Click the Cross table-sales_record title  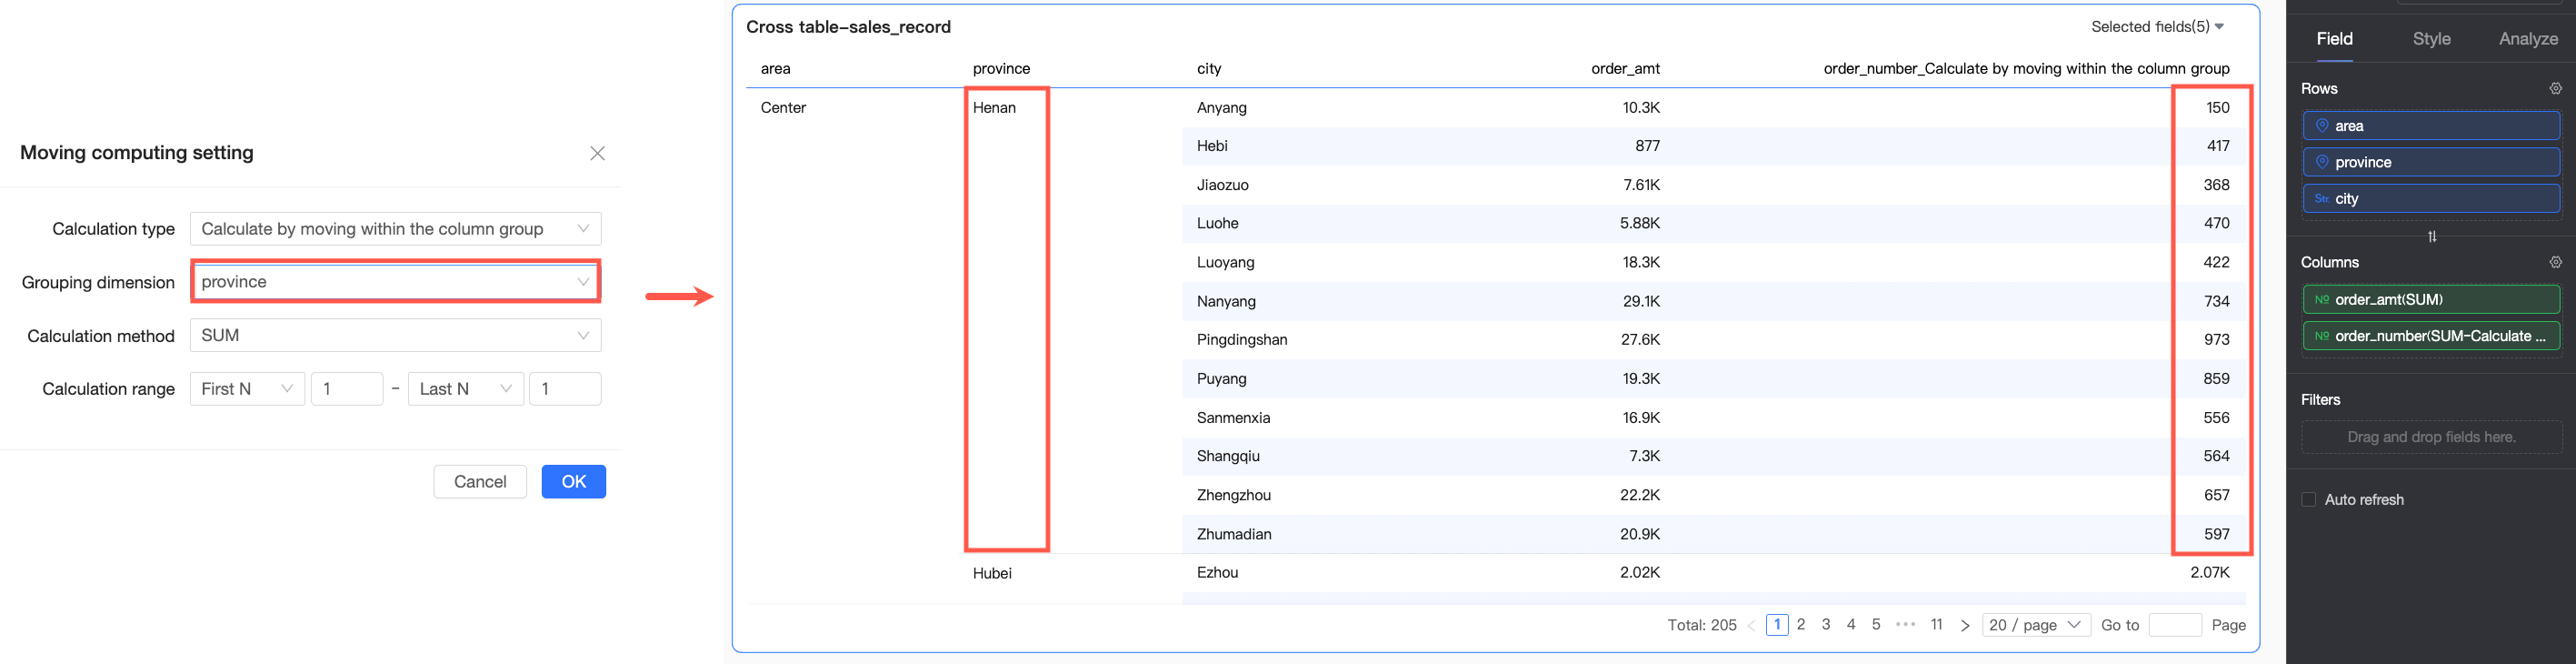click(848, 27)
